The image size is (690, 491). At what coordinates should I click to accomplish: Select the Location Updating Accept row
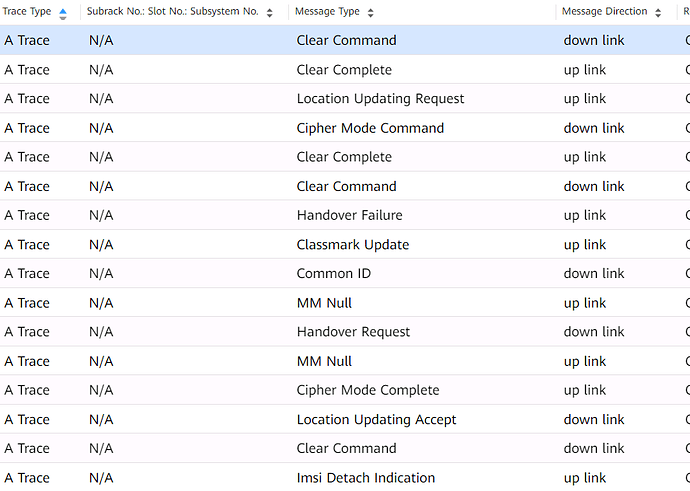coord(345,419)
